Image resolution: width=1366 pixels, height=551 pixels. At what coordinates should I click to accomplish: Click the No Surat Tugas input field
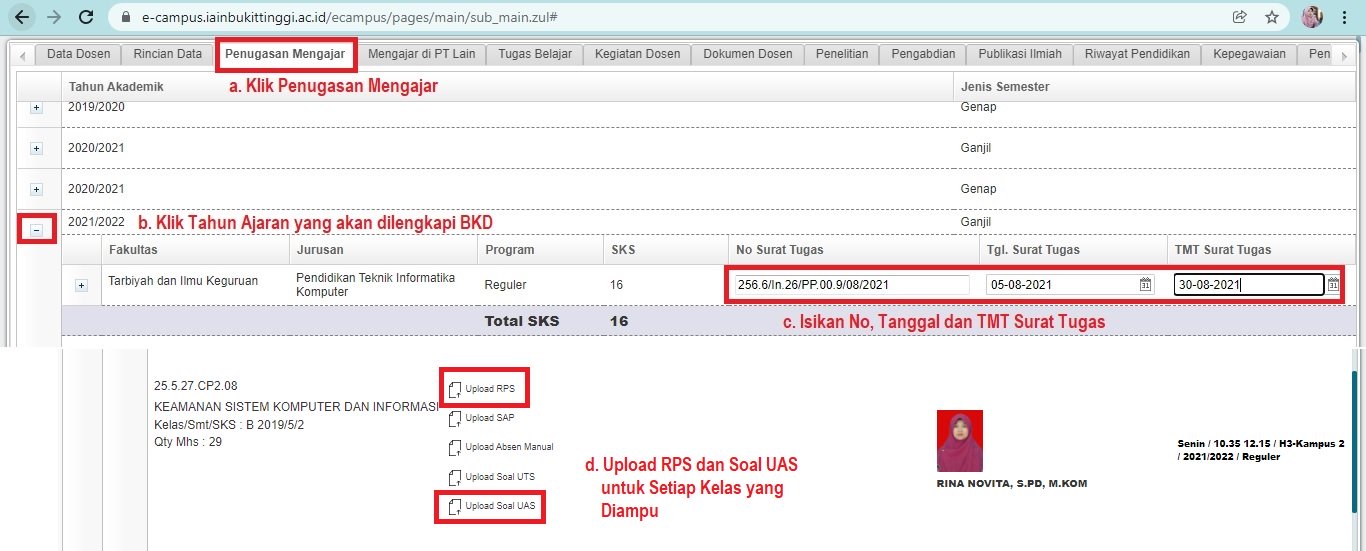click(x=851, y=285)
